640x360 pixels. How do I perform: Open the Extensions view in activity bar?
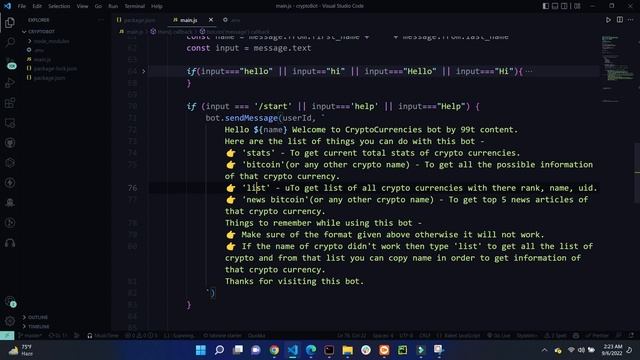(10, 103)
